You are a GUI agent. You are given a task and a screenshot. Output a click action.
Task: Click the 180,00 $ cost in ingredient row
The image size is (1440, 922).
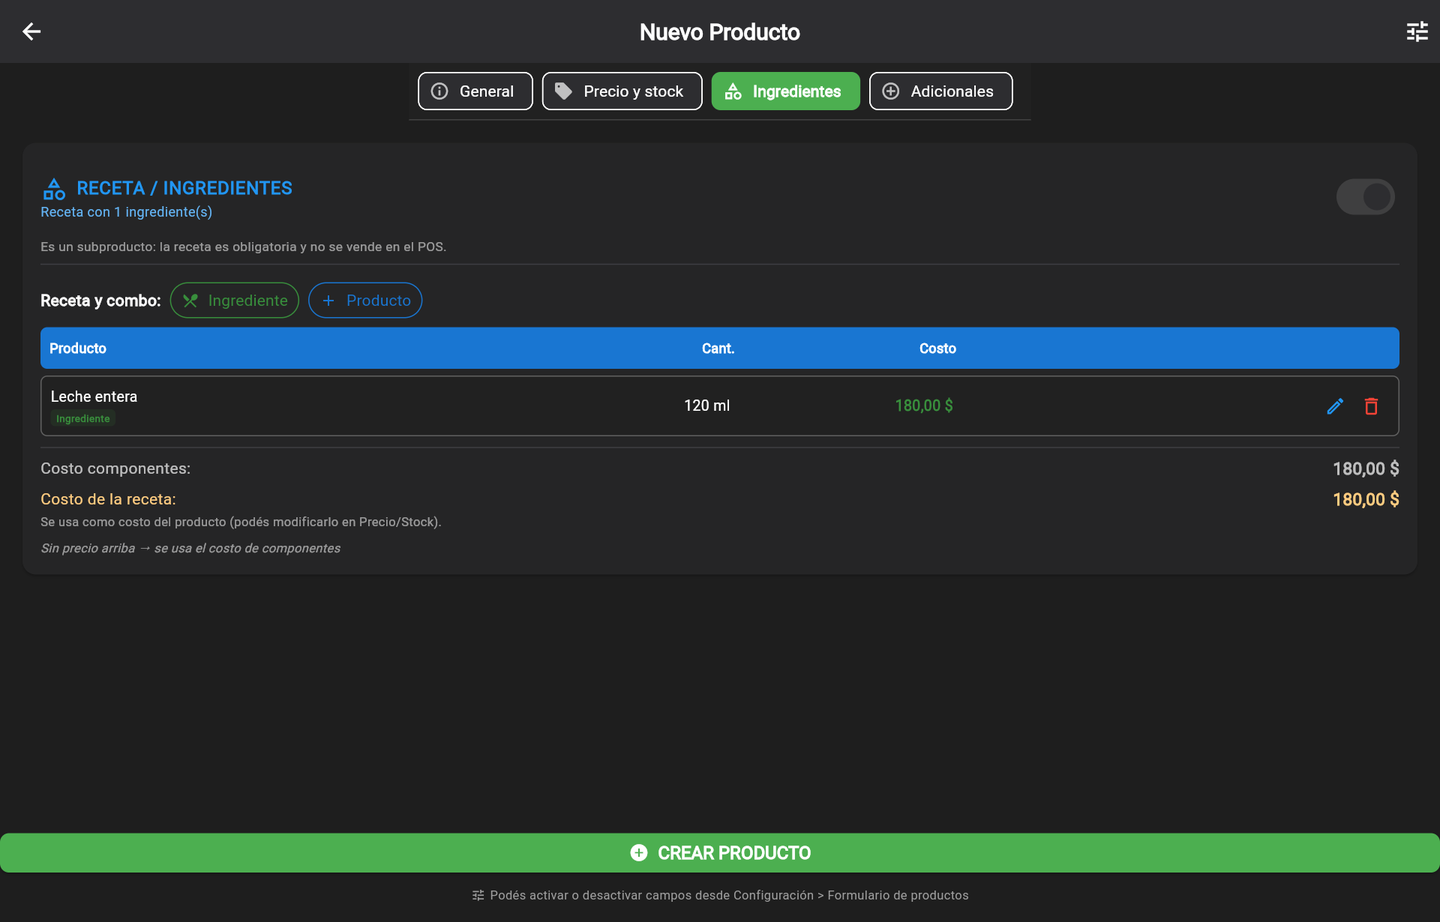pyautogui.click(x=924, y=405)
